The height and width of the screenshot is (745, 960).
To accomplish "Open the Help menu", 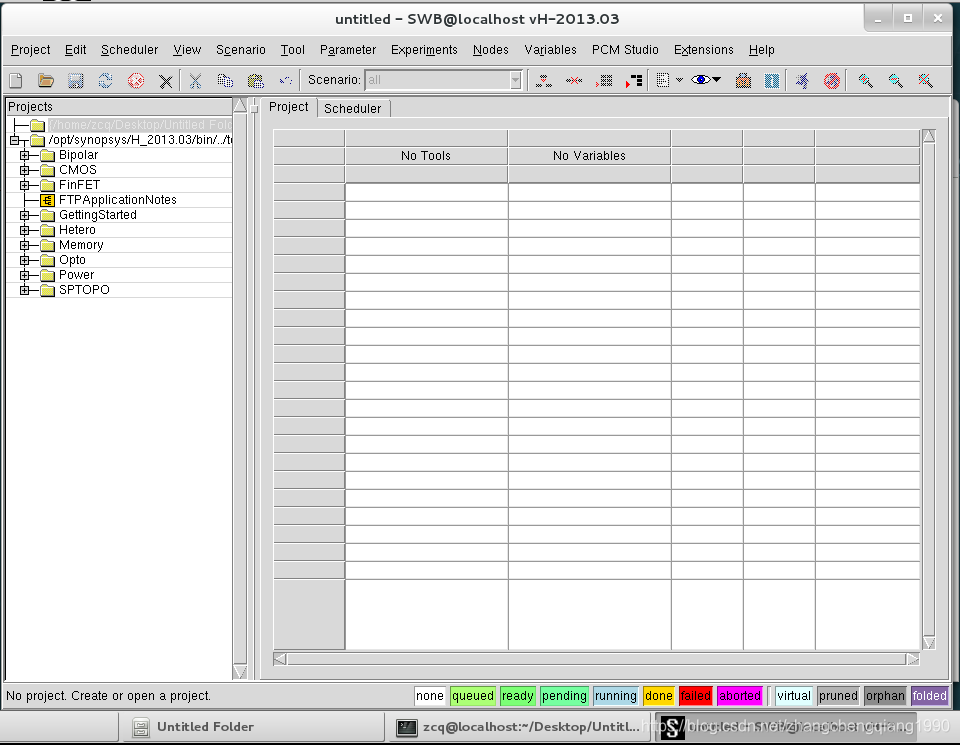I will (762, 50).
